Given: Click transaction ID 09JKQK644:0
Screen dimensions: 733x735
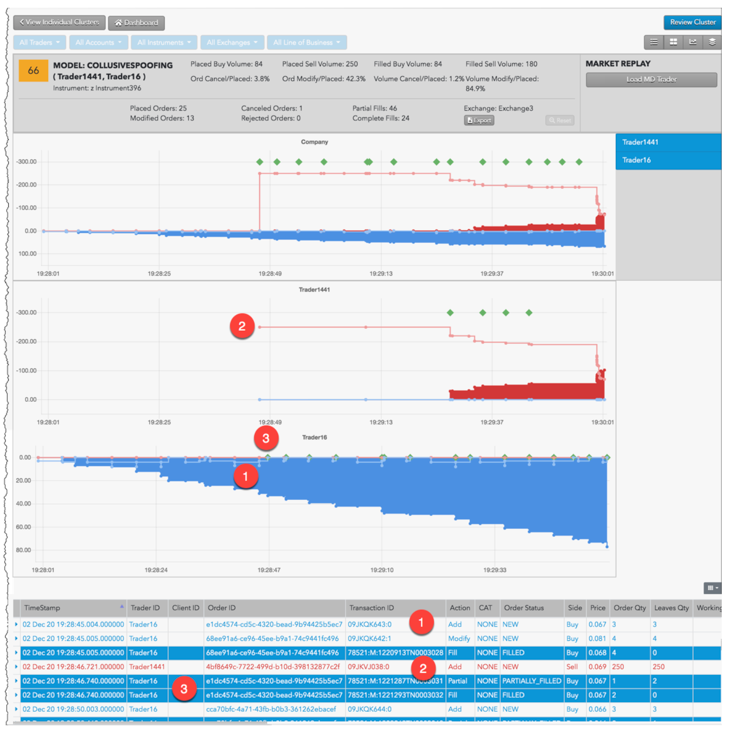Looking at the screenshot, I should (370, 709).
